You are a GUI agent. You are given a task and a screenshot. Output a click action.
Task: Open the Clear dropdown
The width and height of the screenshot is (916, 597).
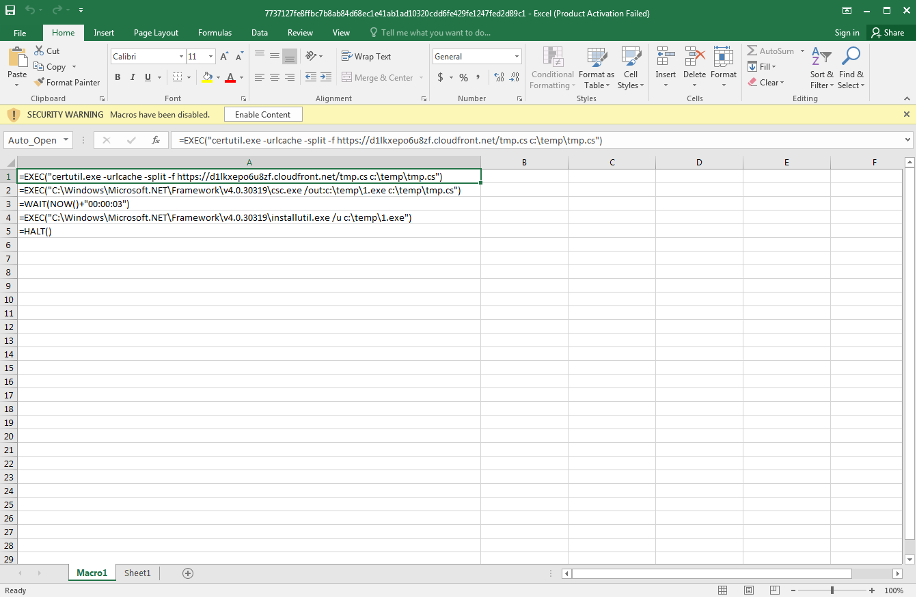[766, 82]
